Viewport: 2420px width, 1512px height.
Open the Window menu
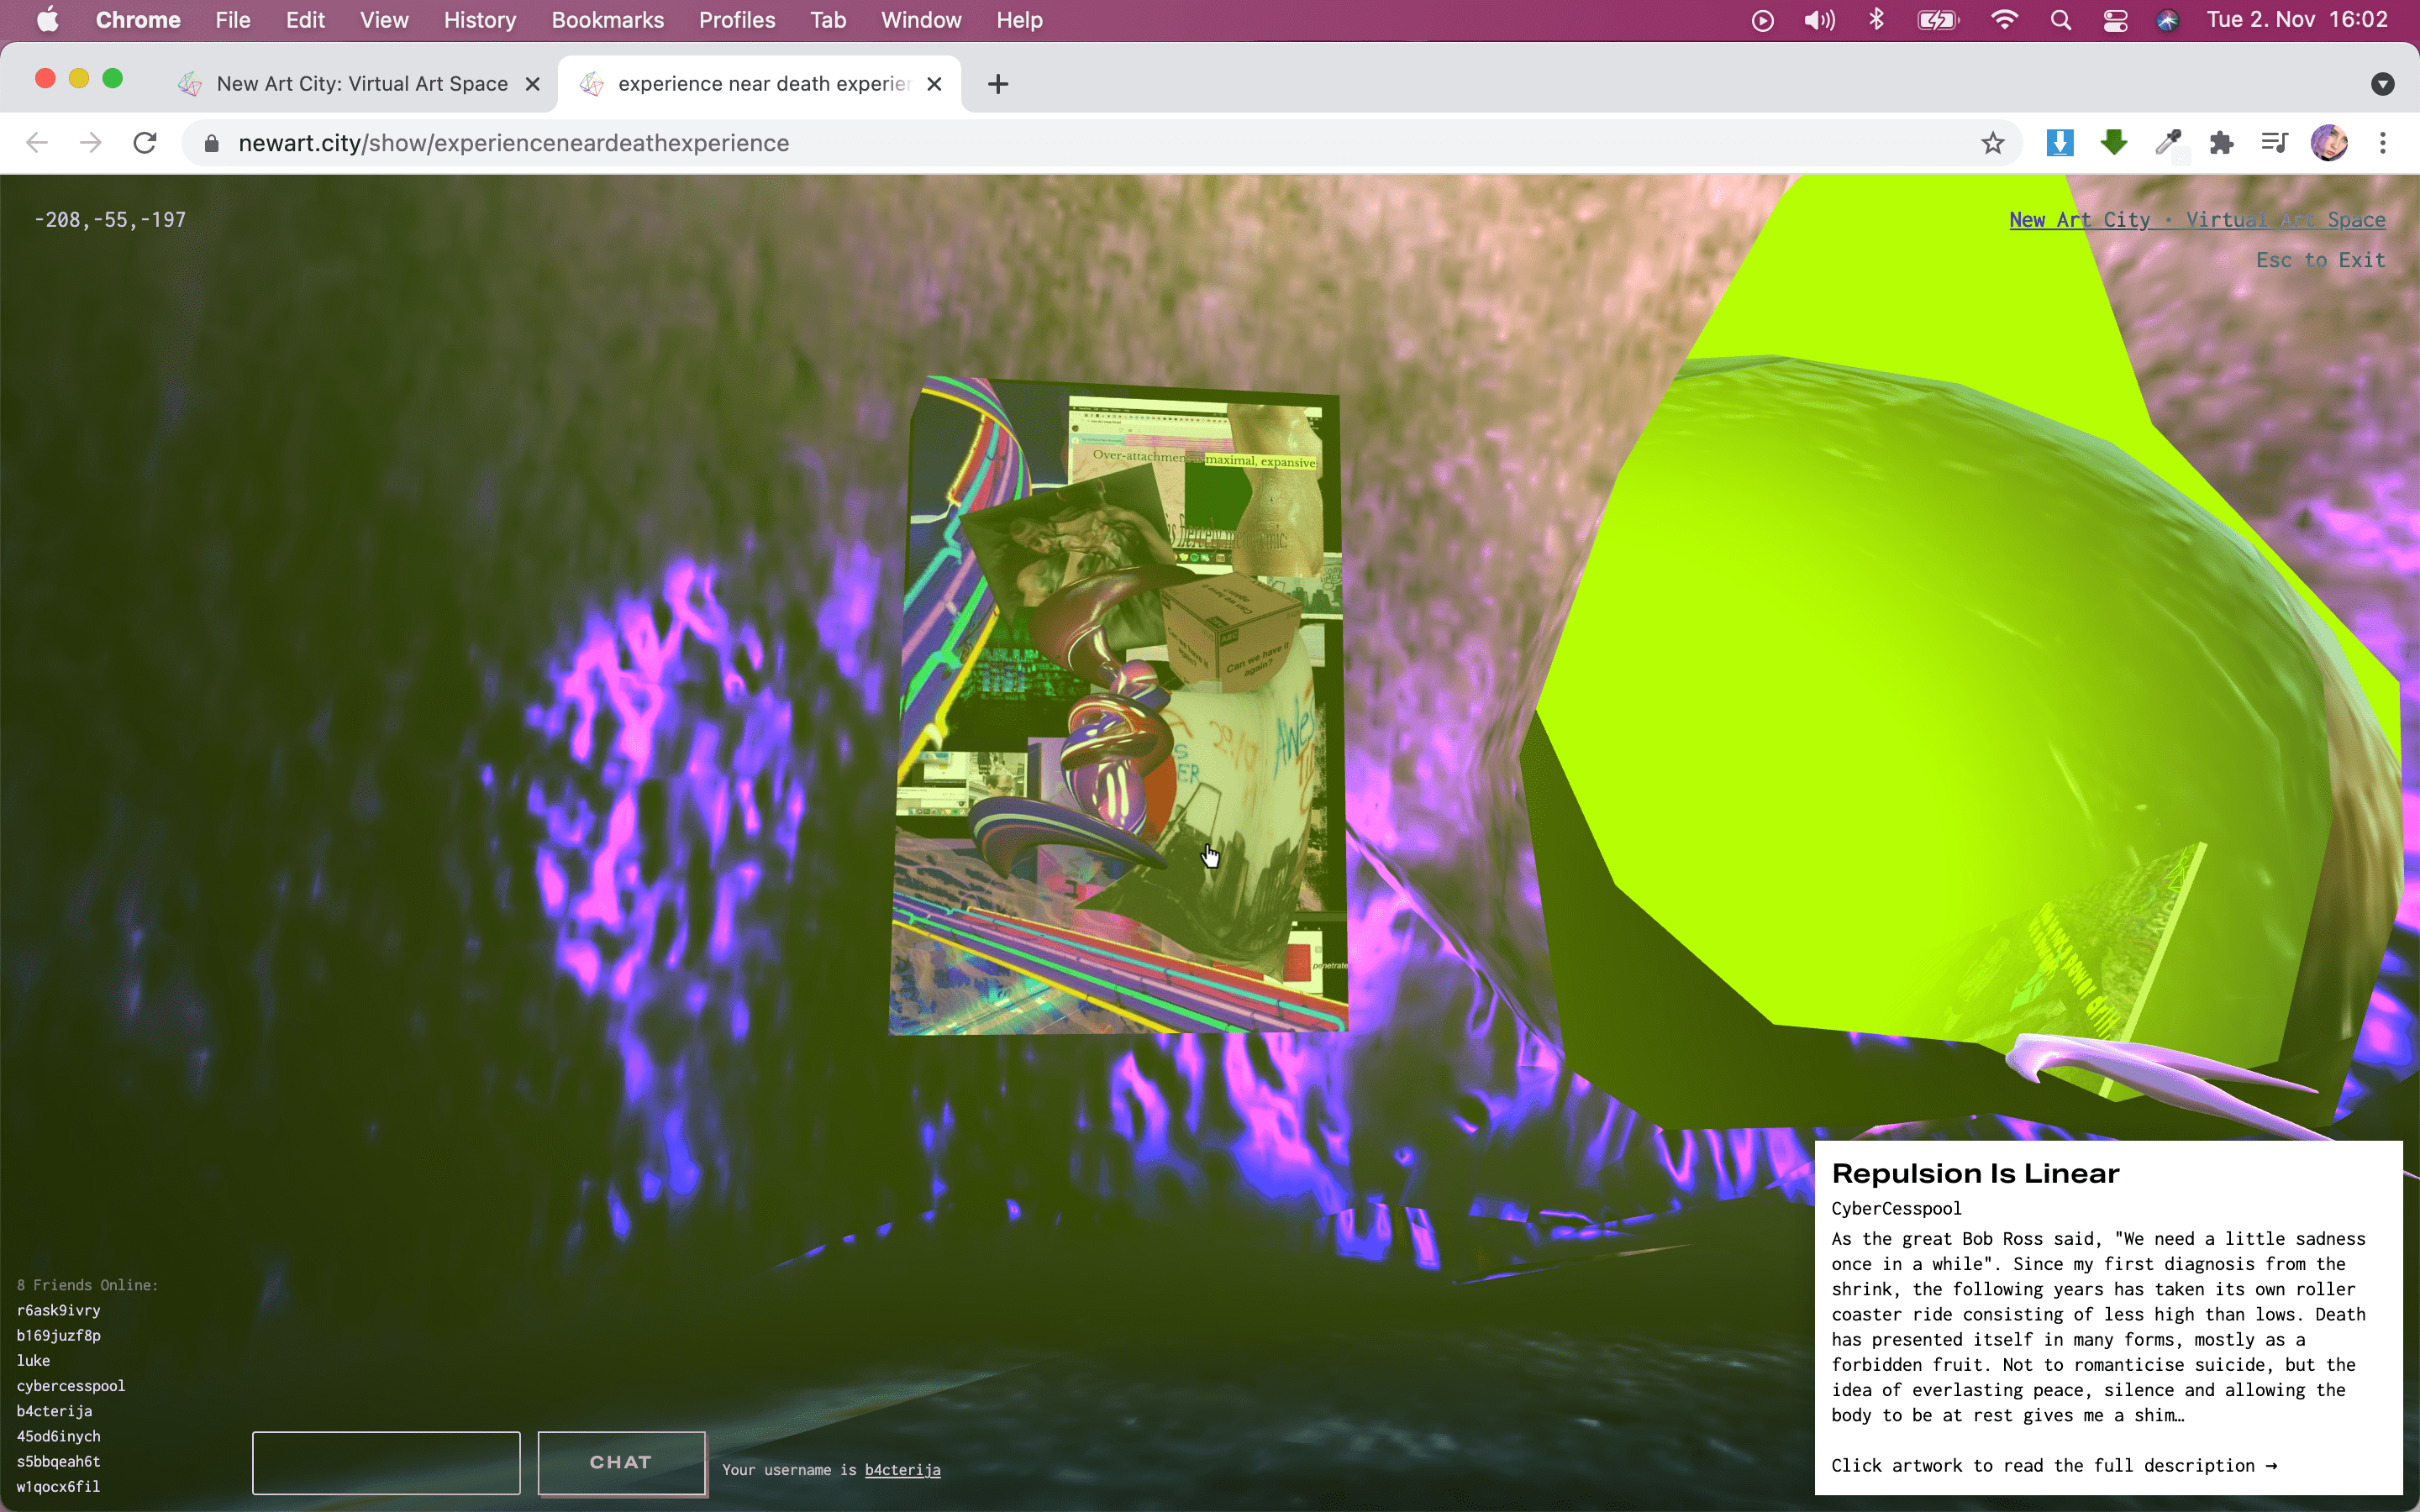[x=921, y=20]
